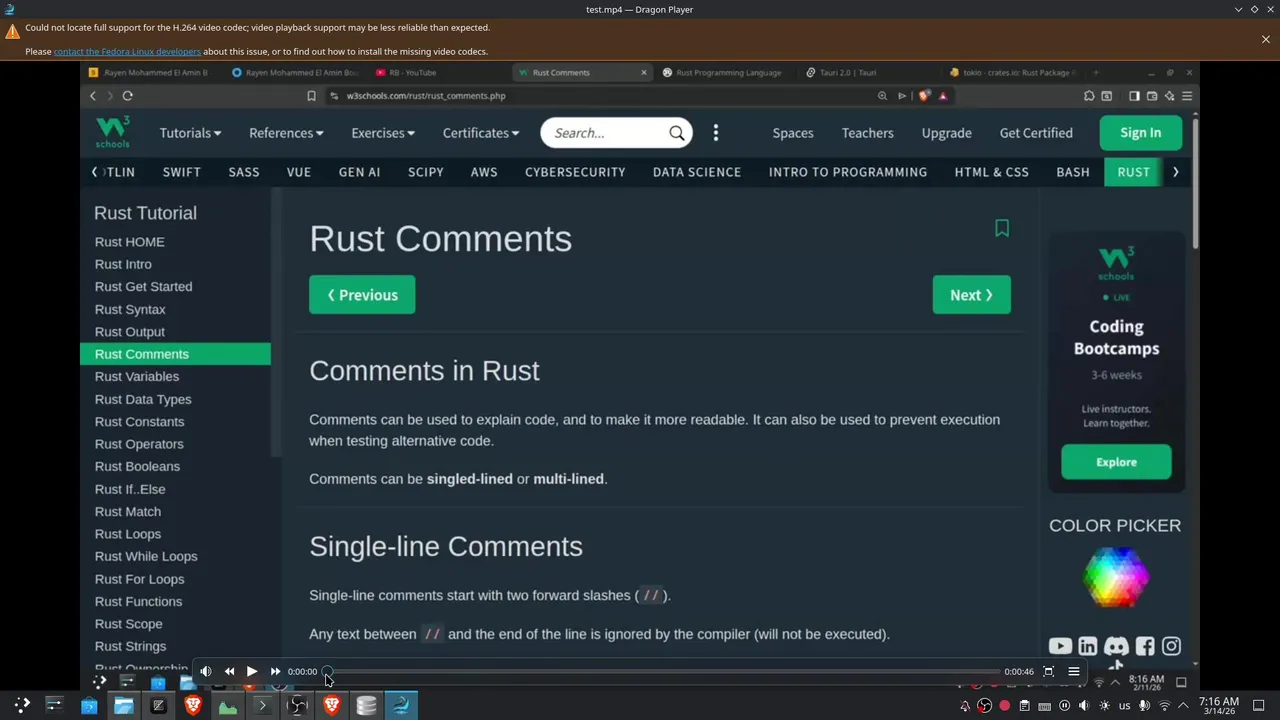Click the us keyboard layout indicator

click(x=1125, y=706)
